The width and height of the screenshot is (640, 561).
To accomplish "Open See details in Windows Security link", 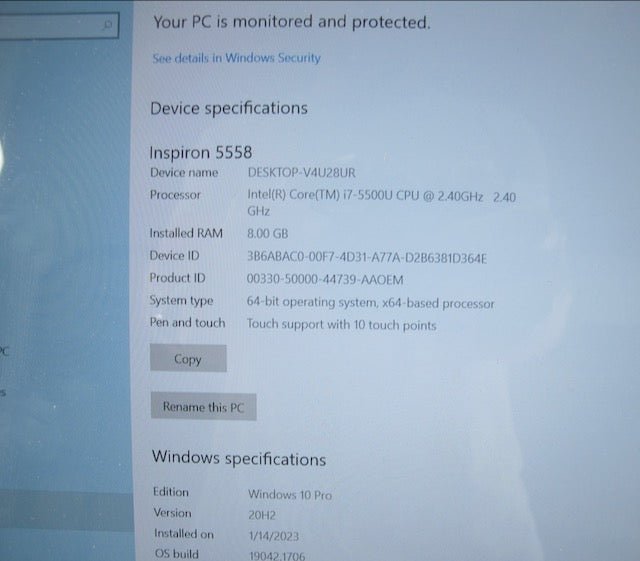I will [236, 58].
